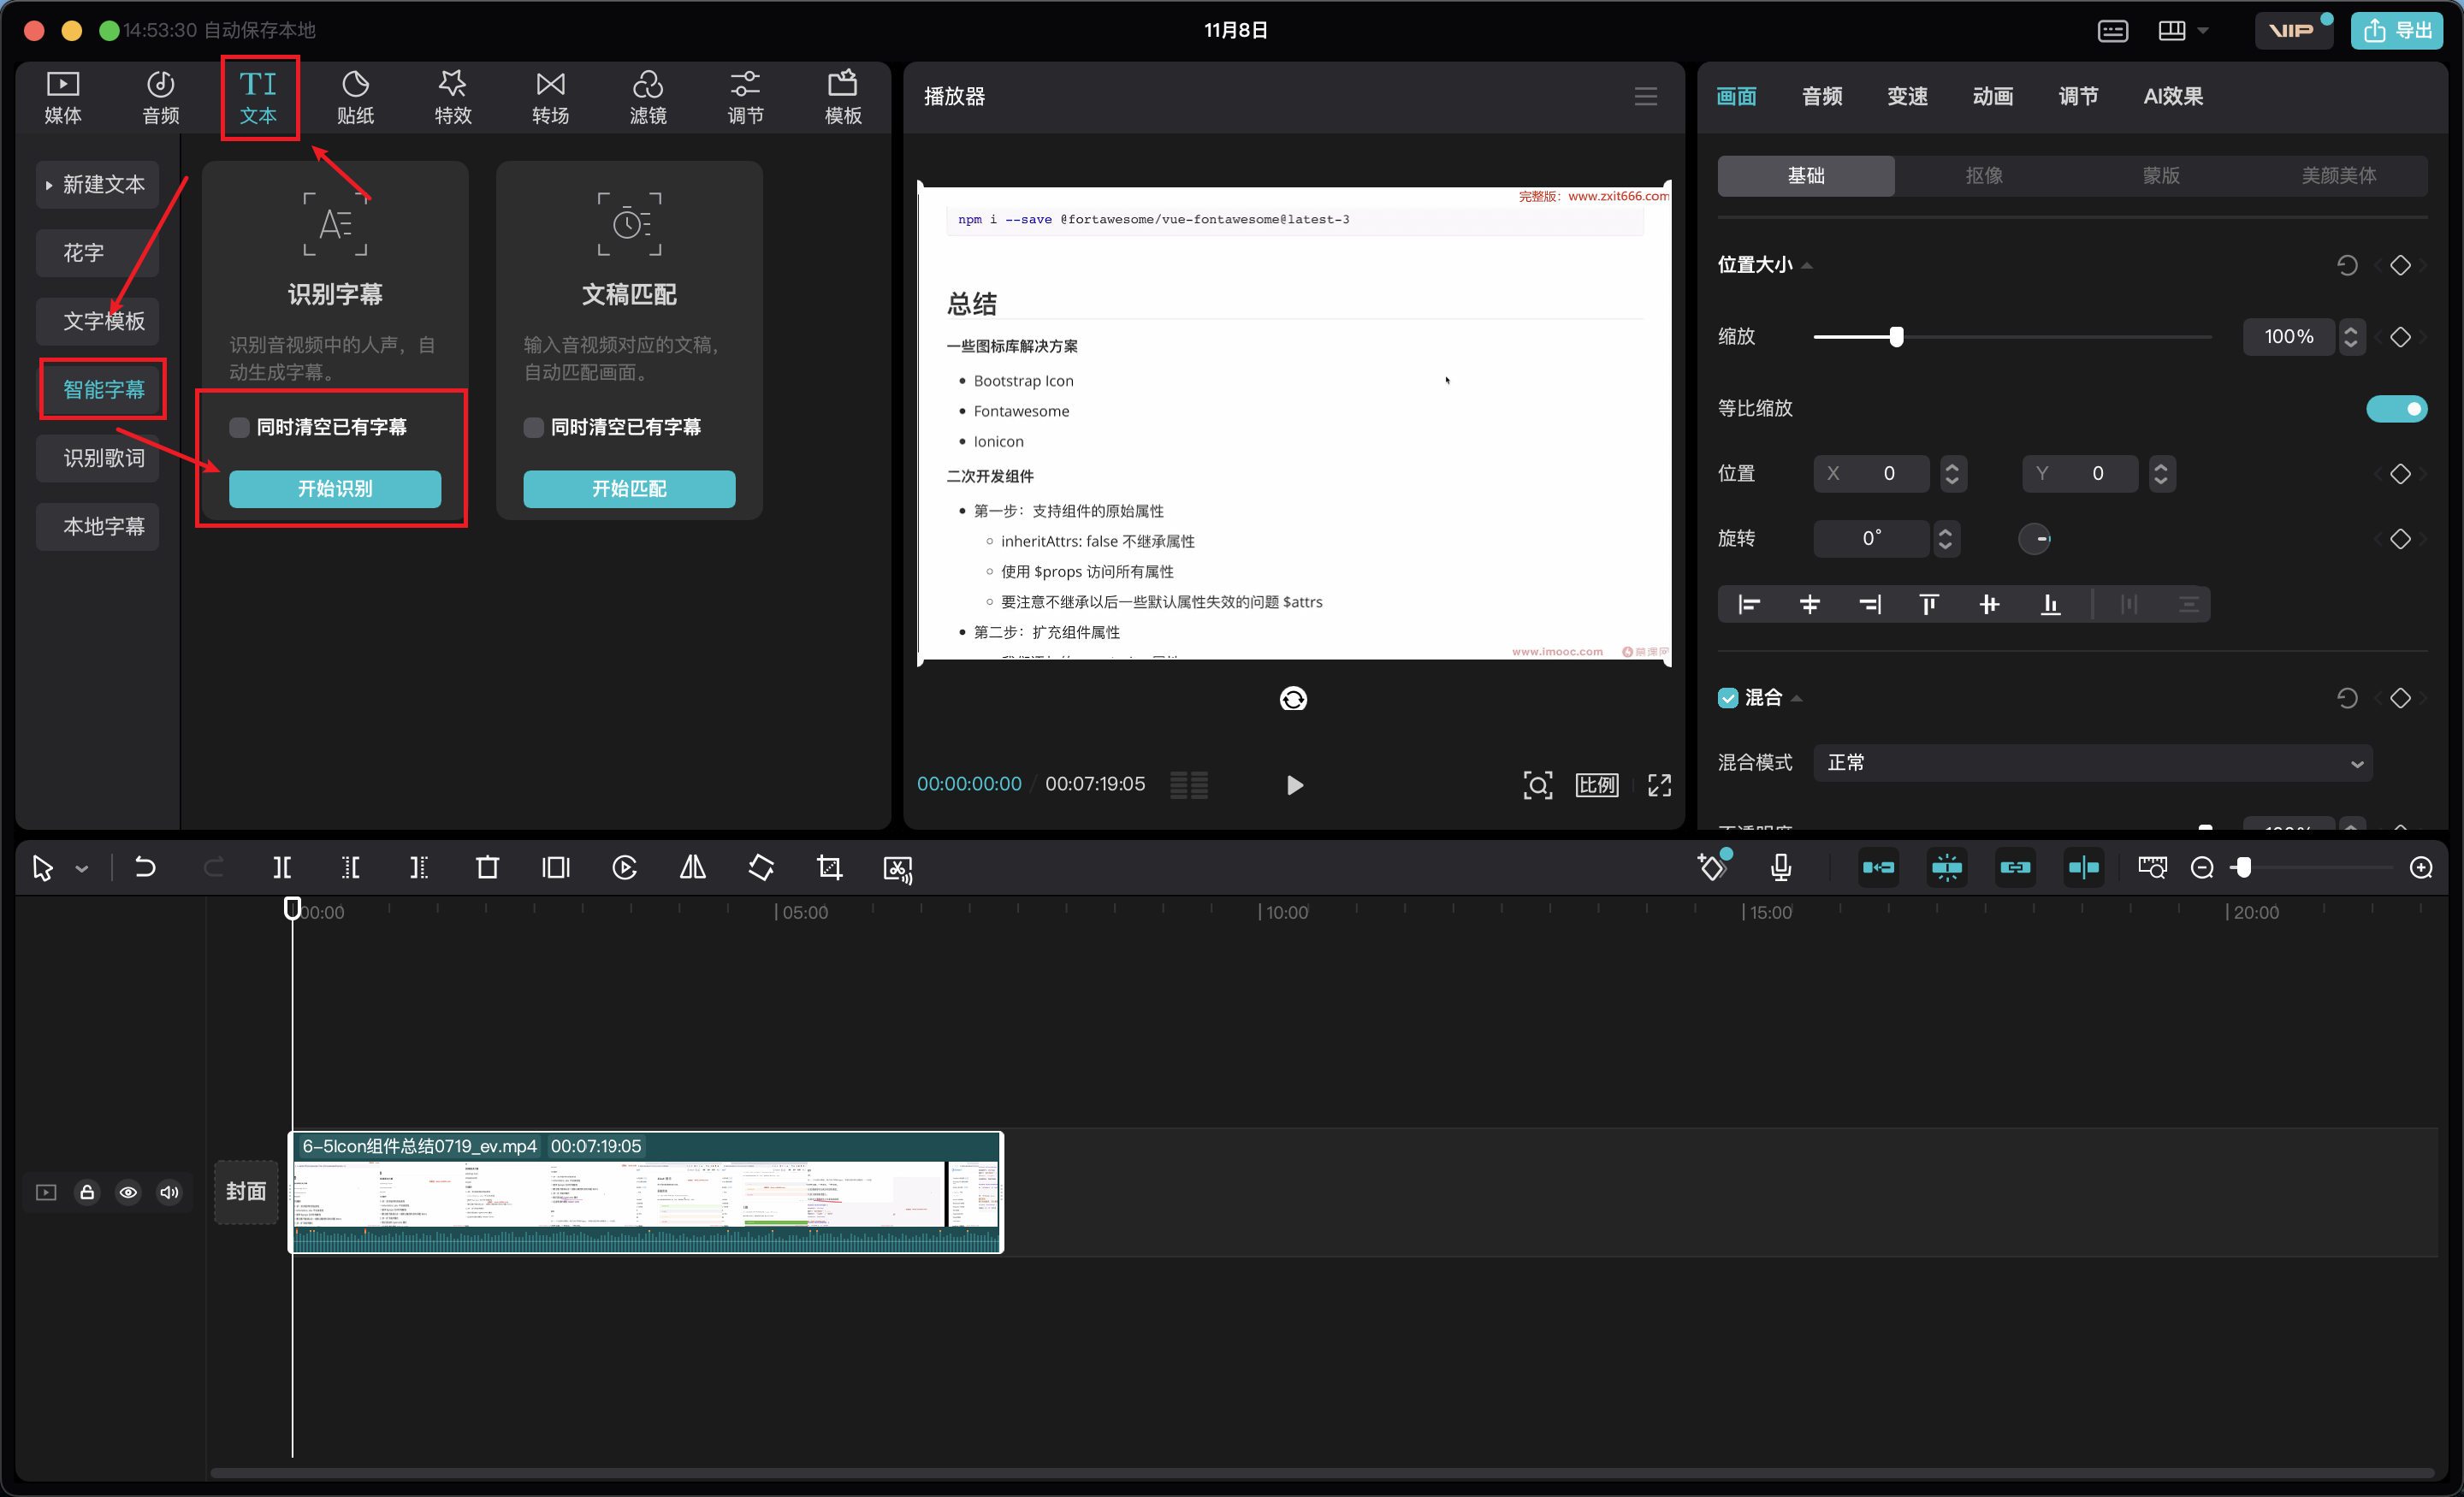Click the 缩放 slider handle
This screenshot has height=1497, width=2464.
point(1896,336)
